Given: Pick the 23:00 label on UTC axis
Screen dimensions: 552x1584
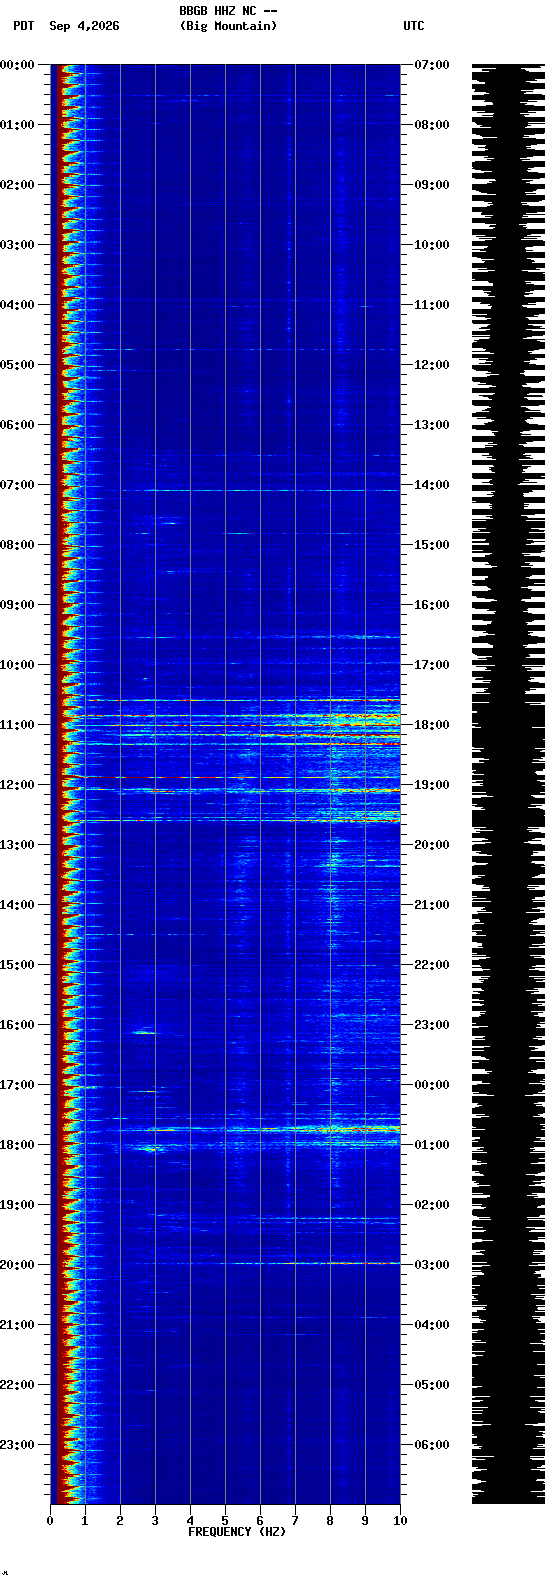Looking at the screenshot, I should (x=432, y=1025).
